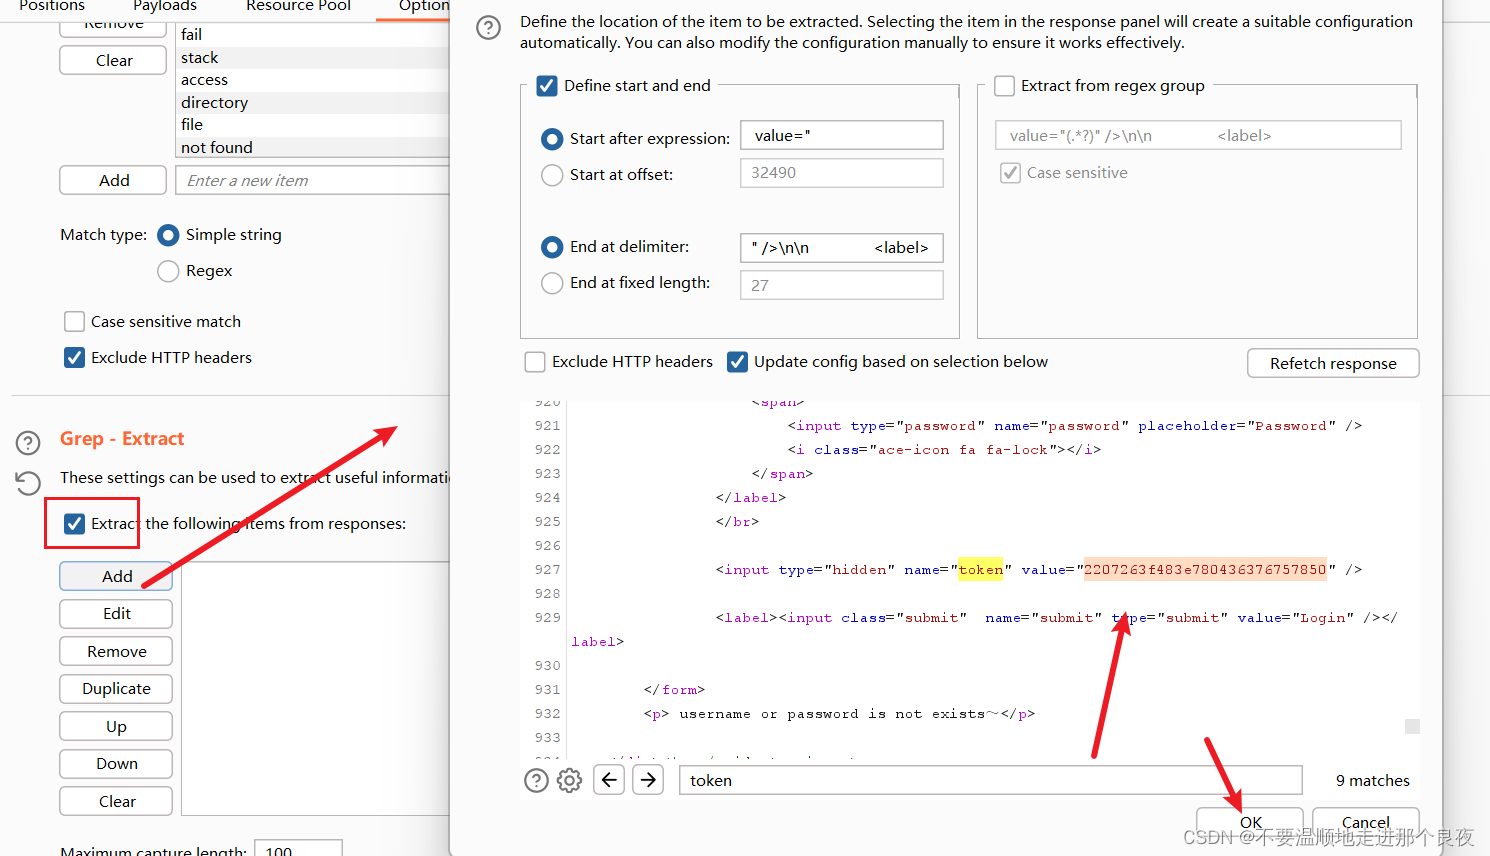Screen dimensions: 1490x856
Task: Click the Maximum capture length field
Action: [298, 849]
